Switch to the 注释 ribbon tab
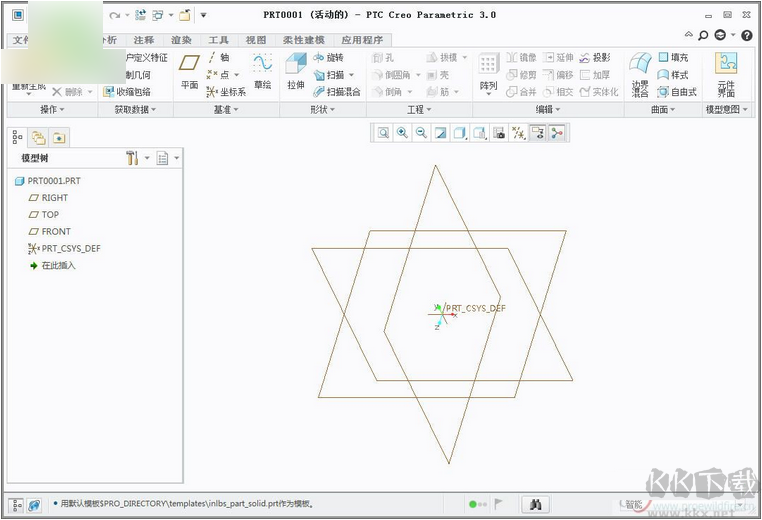This screenshot has width=762, height=520. point(144,40)
